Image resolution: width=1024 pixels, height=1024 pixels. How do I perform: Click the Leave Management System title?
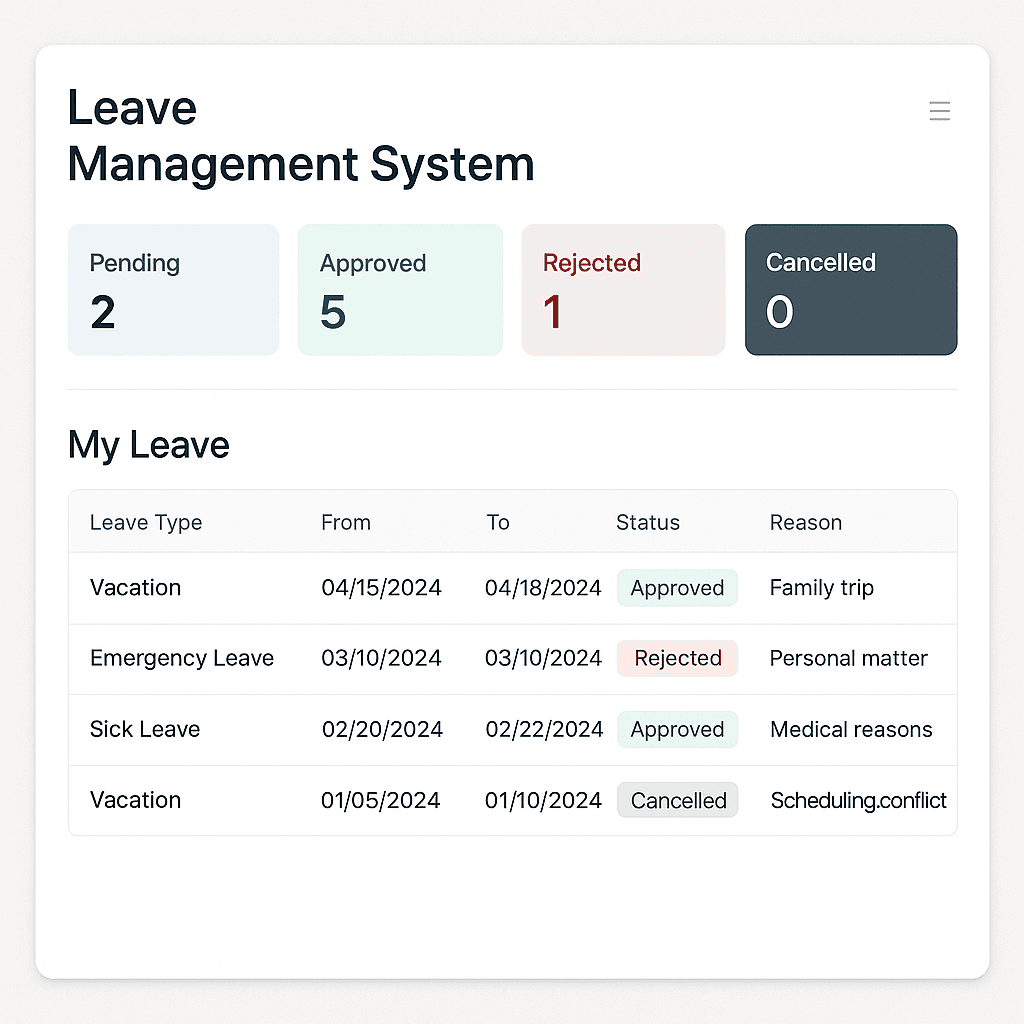tap(300, 136)
